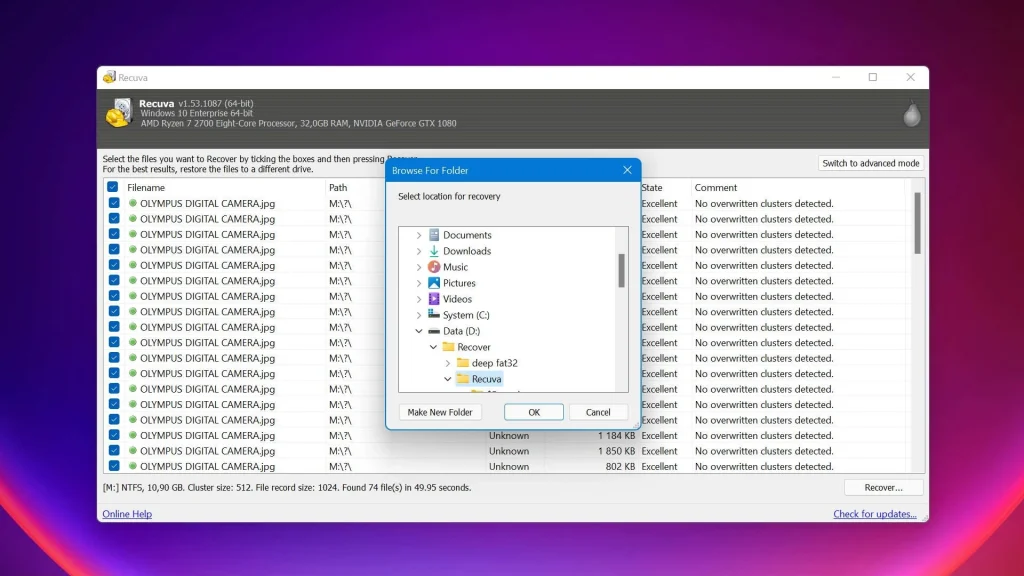Untick the first OLYMPUS DIGITAL CAMERA.jpg checkbox
The height and width of the screenshot is (576, 1024).
[x=114, y=203]
